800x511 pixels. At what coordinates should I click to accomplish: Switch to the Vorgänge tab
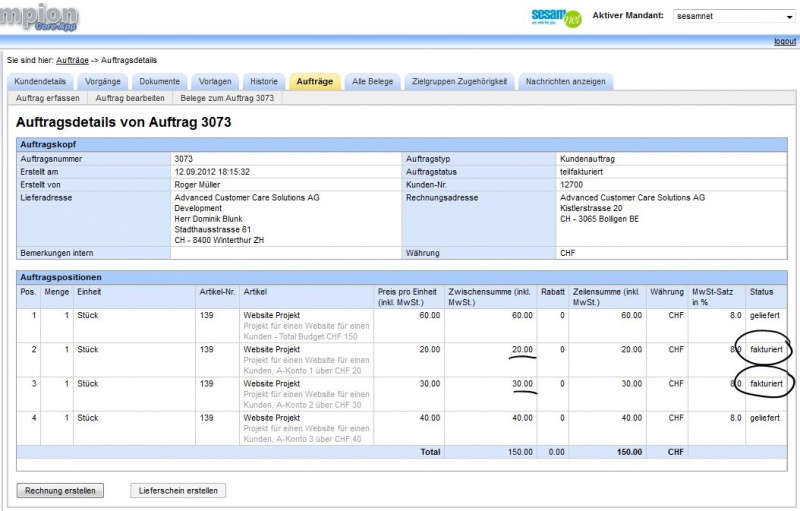[x=103, y=81]
